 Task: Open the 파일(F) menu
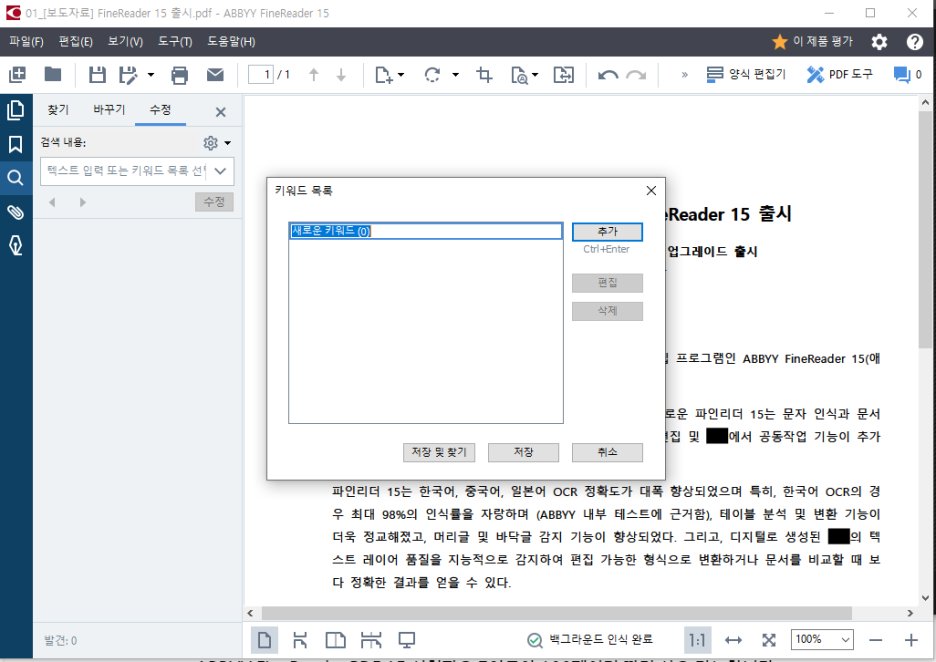click(x=26, y=41)
